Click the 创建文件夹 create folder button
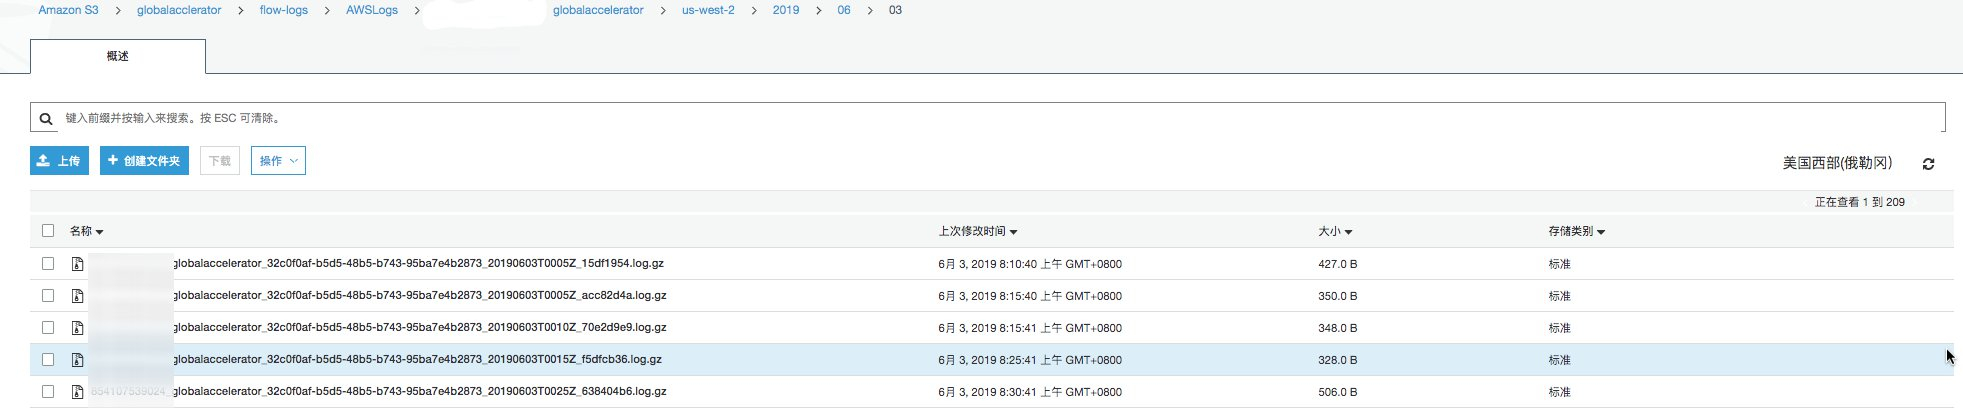The height and width of the screenshot is (411, 1963). [x=144, y=161]
